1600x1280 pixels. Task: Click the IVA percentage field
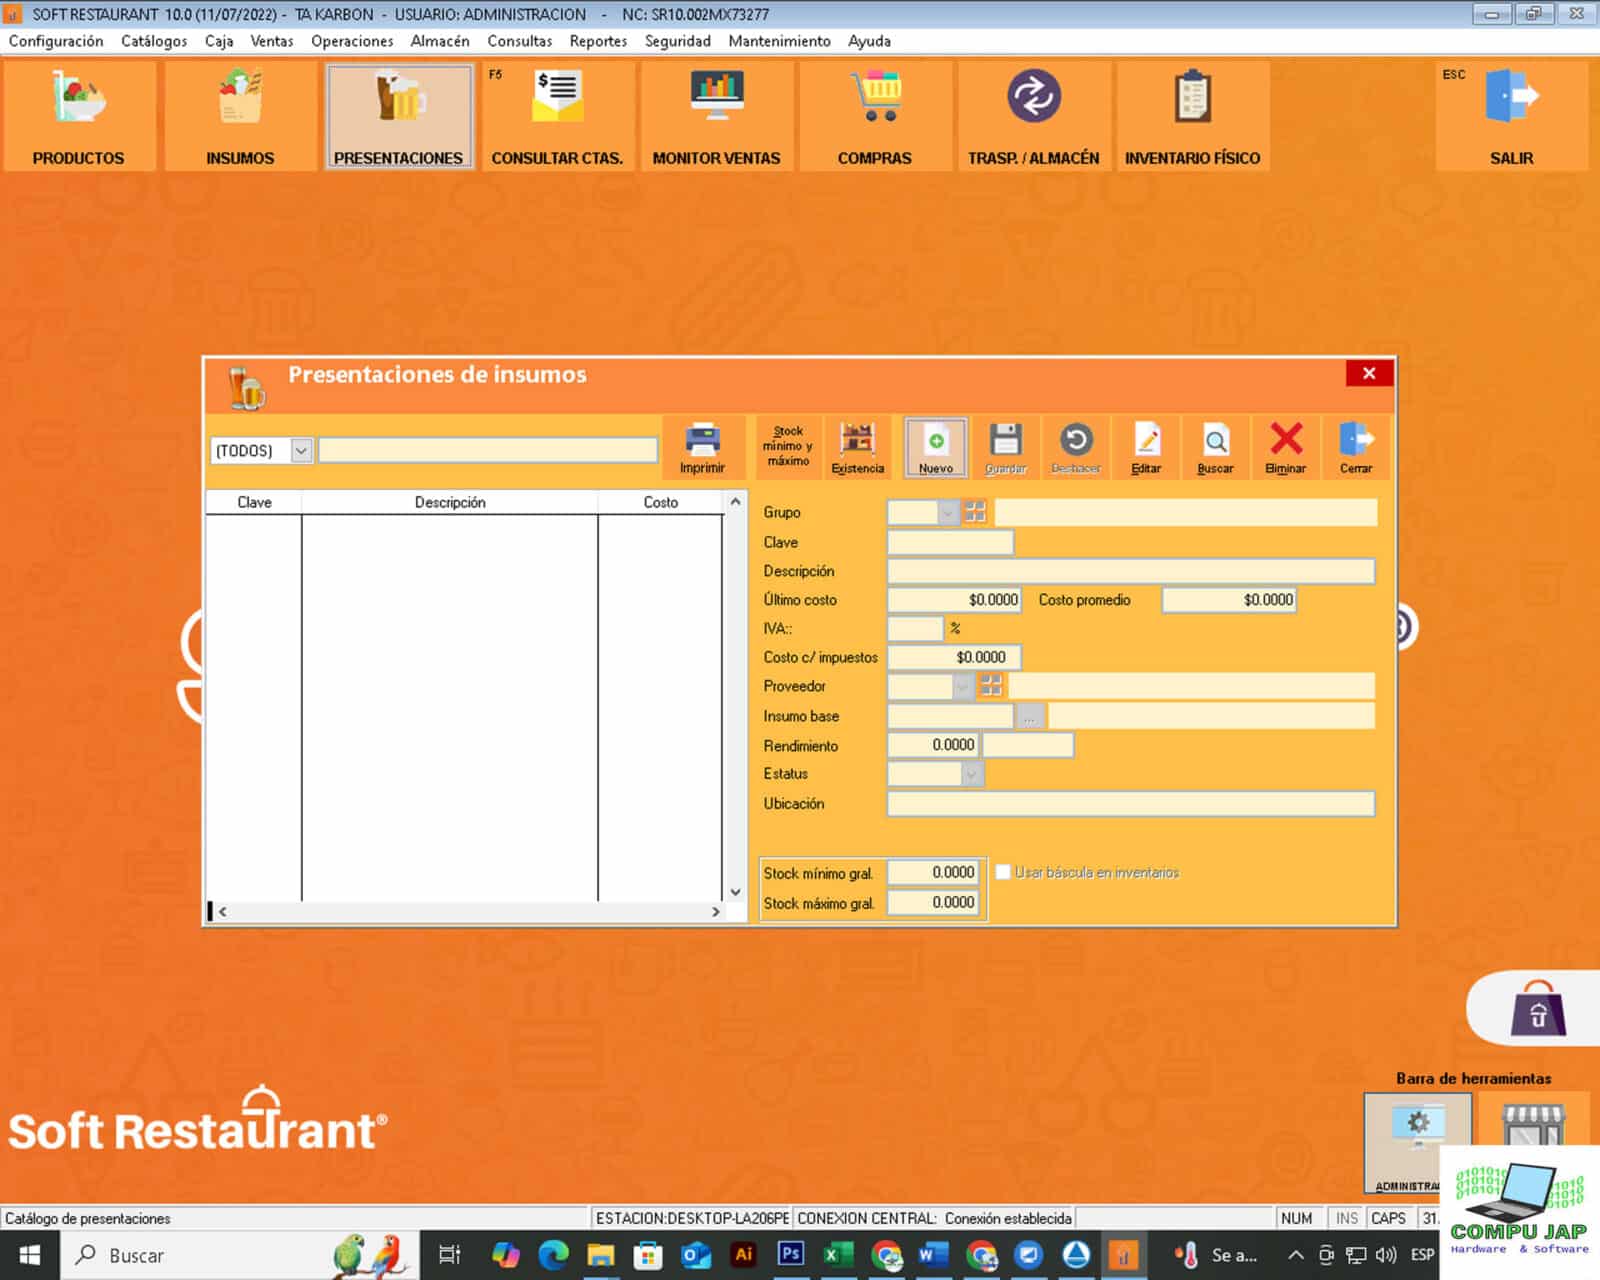point(915,628)
